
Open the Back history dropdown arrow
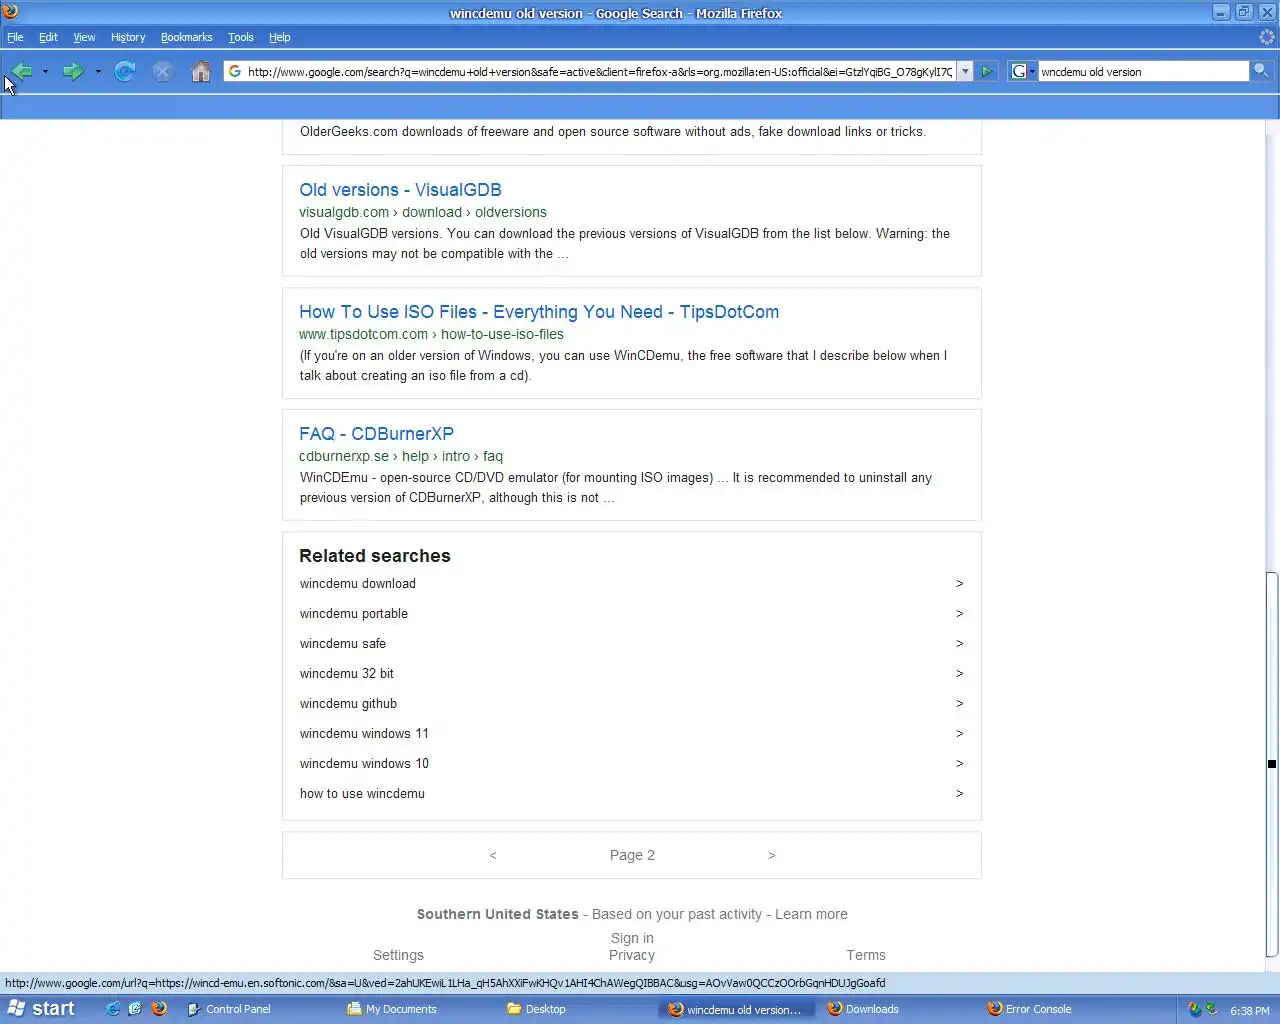pos(45,71)
